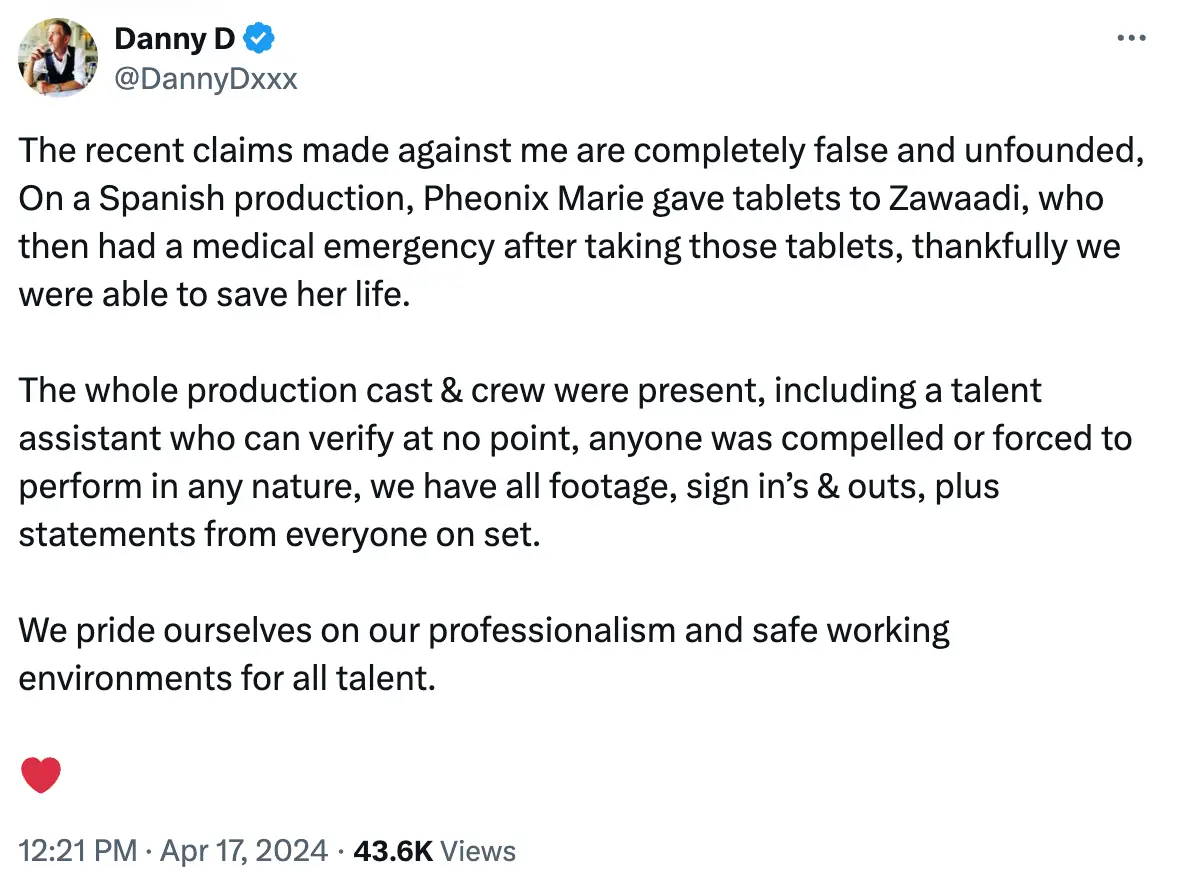Open the account menu from the avatar
Screen dimensions: 1178x894
click(57, 58)
